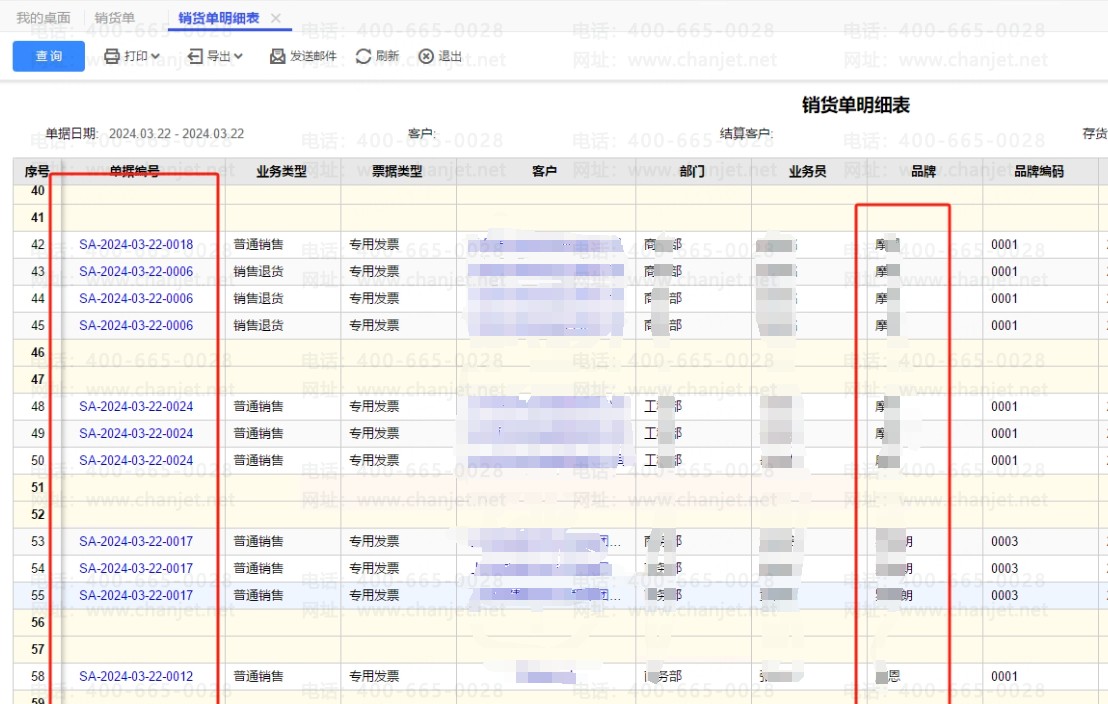Click the 部门 column header
This screenshot has width=1108, height=704.
692,171
